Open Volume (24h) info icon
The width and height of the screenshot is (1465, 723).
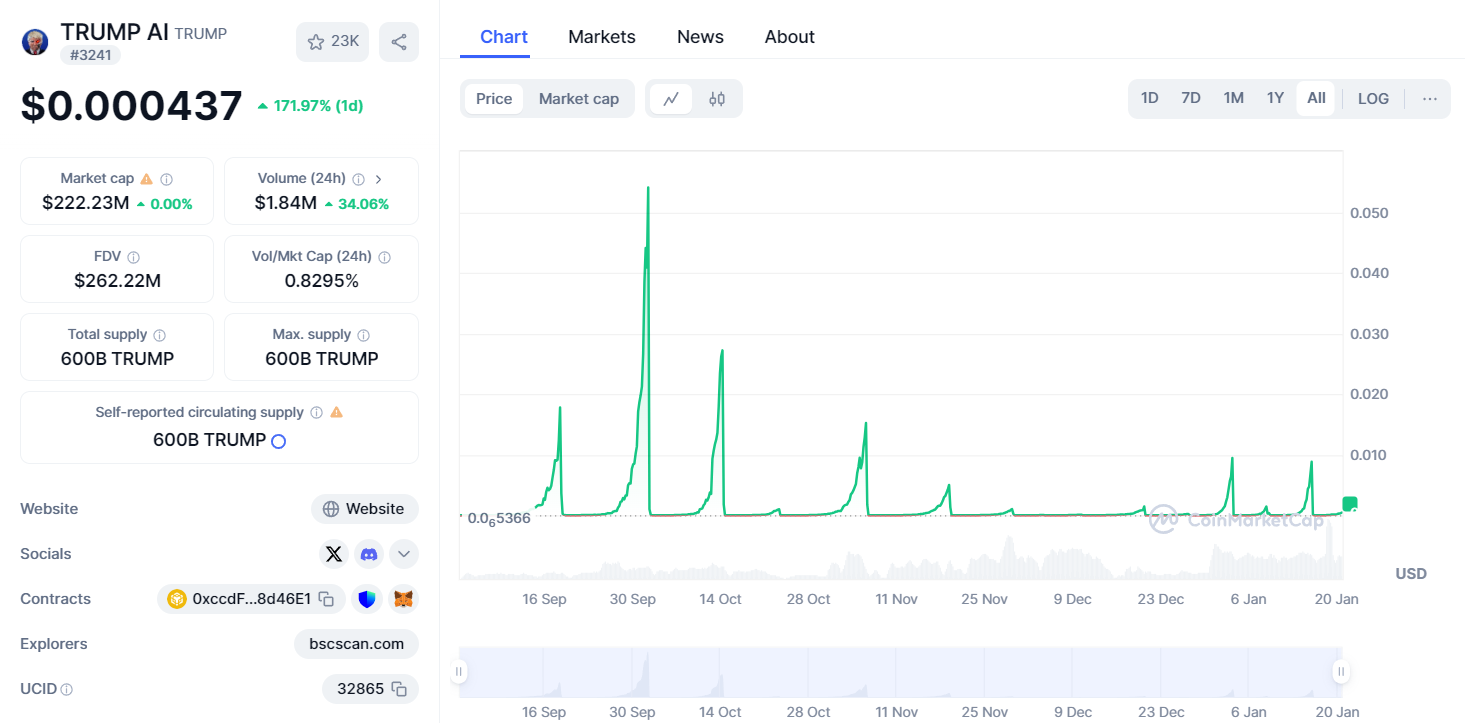pyautogui.click(x=358, y=179)
